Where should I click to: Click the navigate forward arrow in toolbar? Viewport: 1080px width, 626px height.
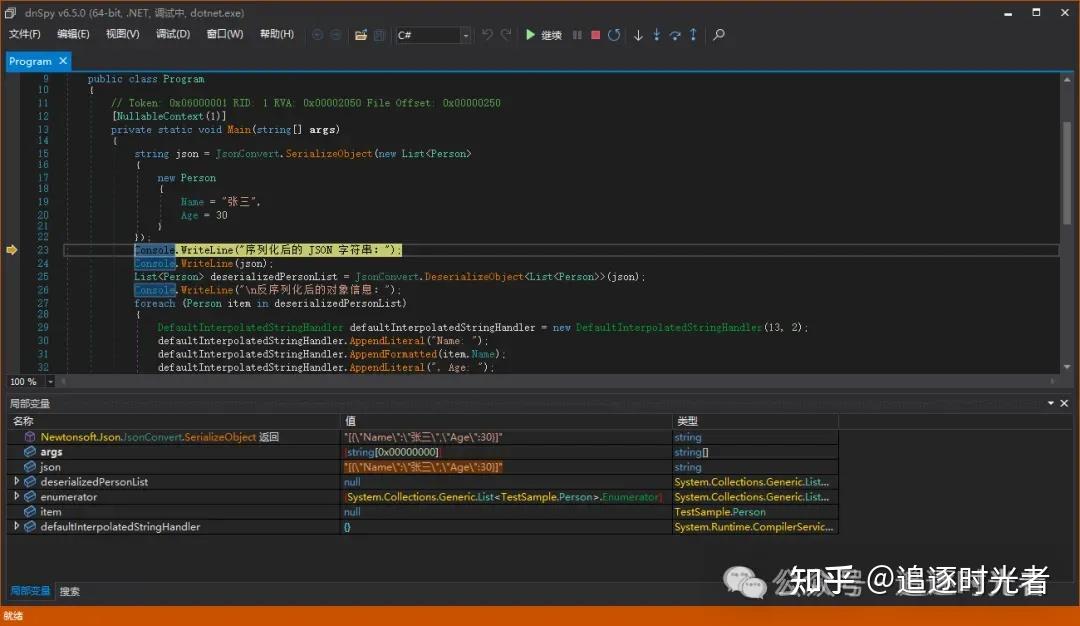tap(335, 34)
